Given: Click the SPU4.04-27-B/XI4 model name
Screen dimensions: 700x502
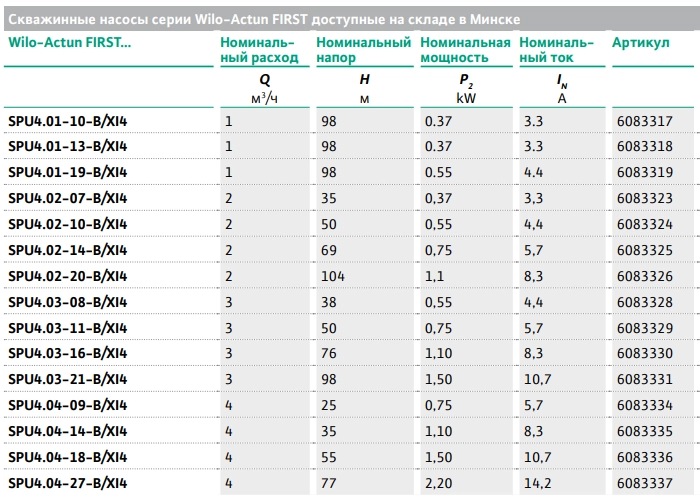Looking at the screenshot, I should point(67,484).
